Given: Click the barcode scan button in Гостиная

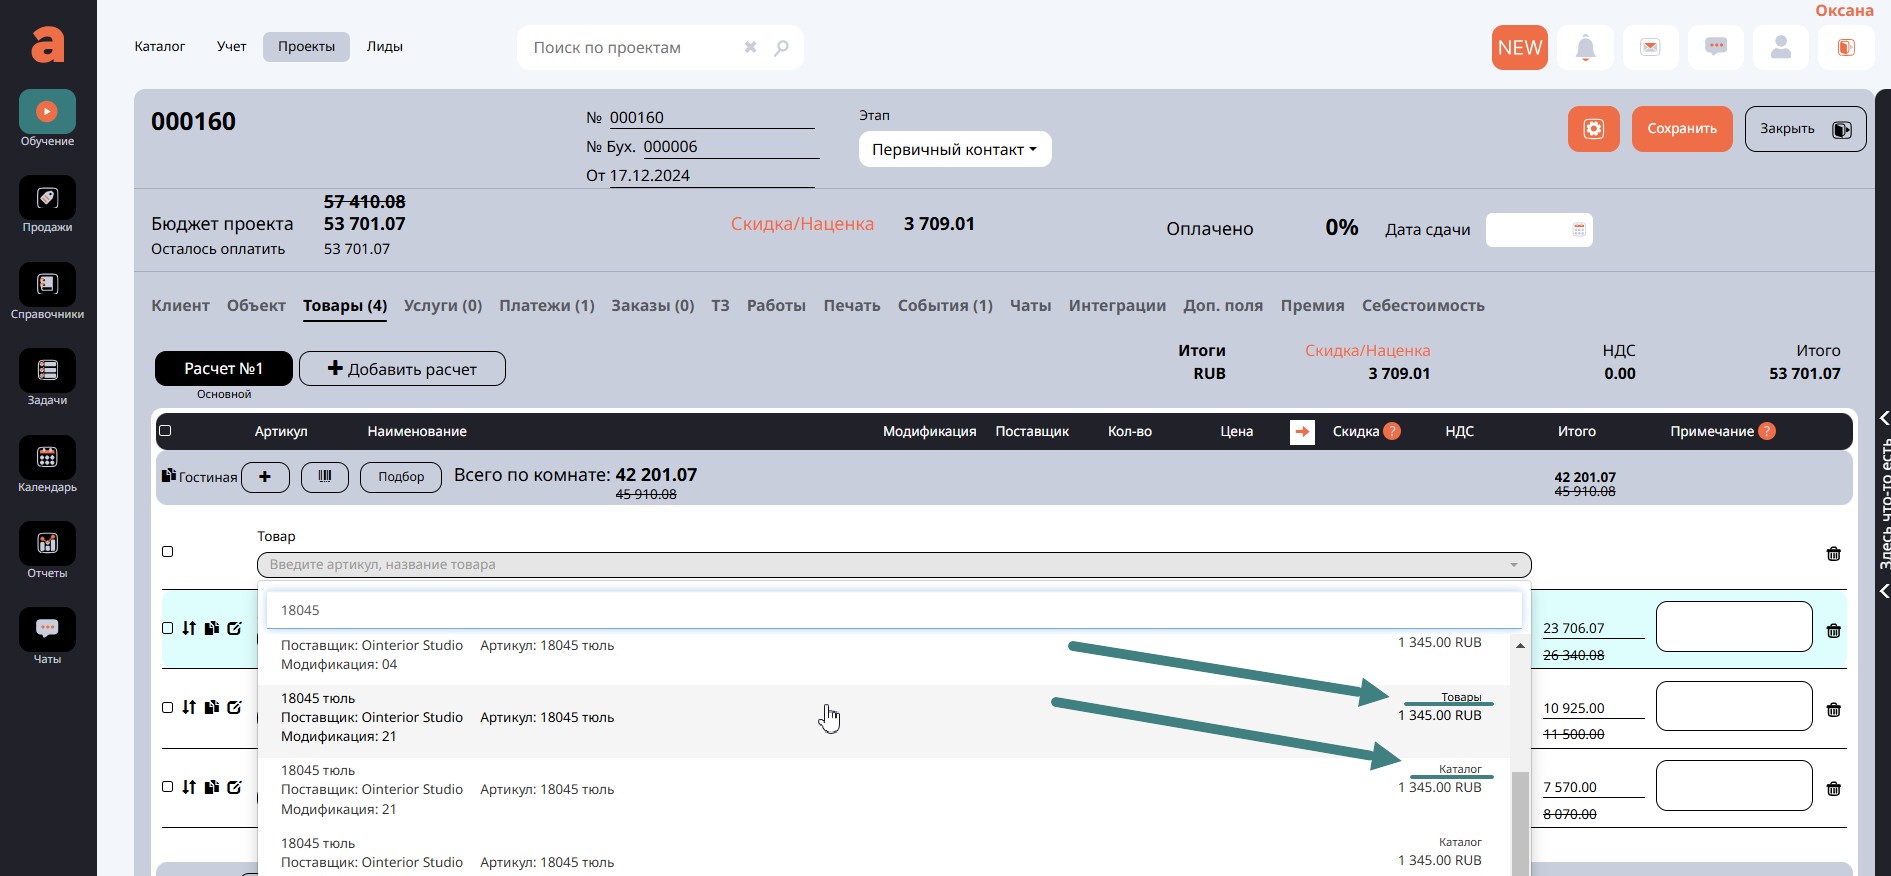Looking at the screenshot, I should click(x=325, y=477).
